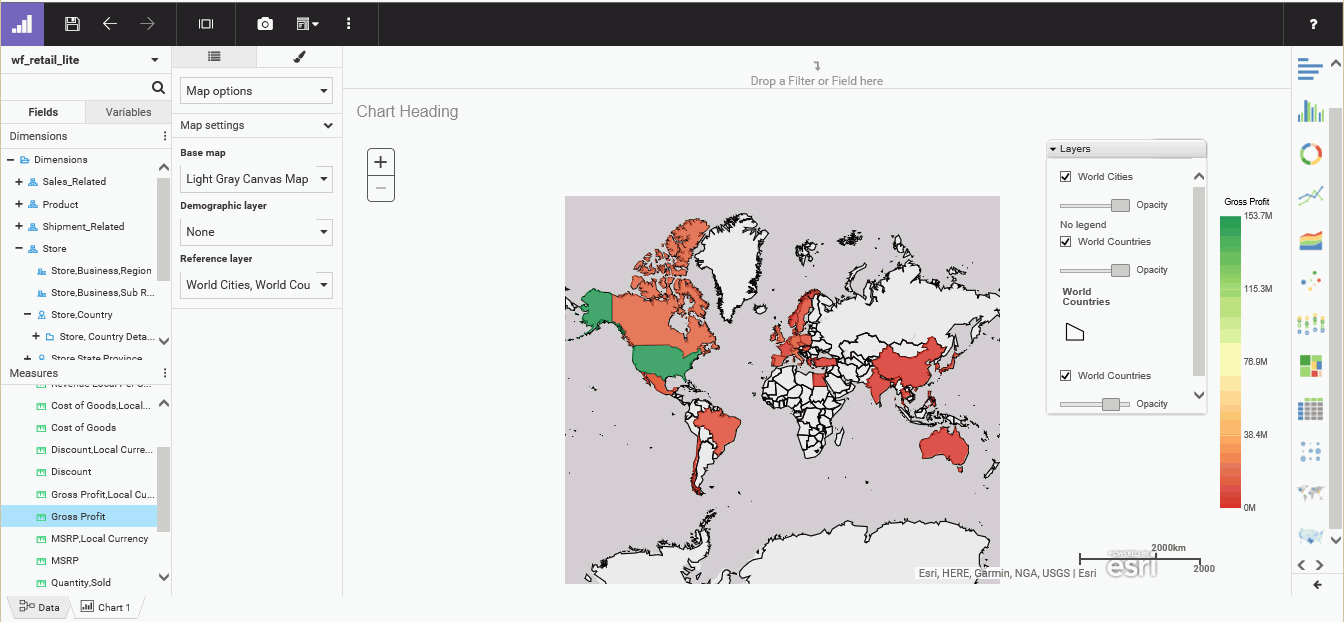Open the wf_retail_lite data source dropdown
Screen dimensions: 1344x622
85,60
